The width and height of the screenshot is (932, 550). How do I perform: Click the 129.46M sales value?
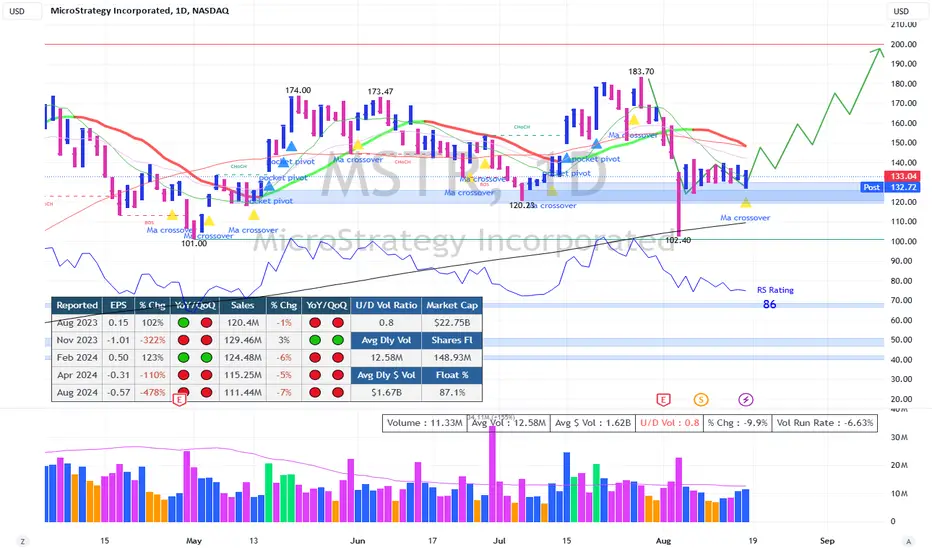coord(243,340)
